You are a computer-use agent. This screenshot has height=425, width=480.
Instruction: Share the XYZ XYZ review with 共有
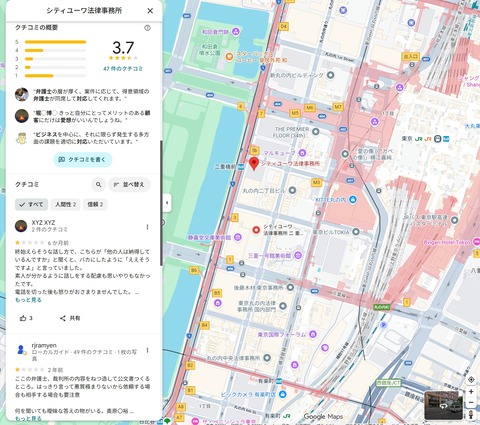pyautogui.click(x=70, y=318)
